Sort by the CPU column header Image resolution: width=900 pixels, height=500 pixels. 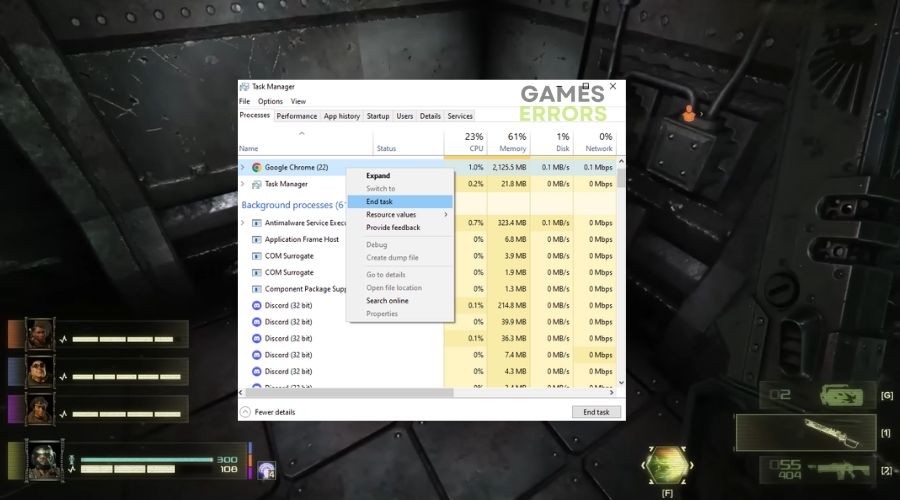tap(465, 142)
